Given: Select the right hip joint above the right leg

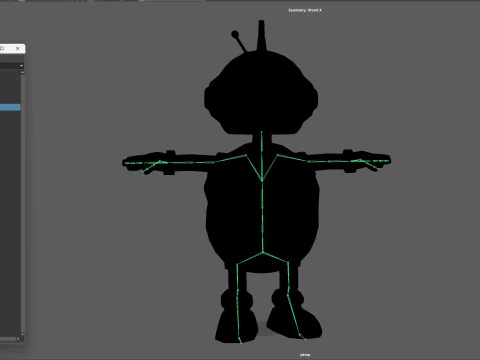Looking at the screenshot, I should click(288, 262).
